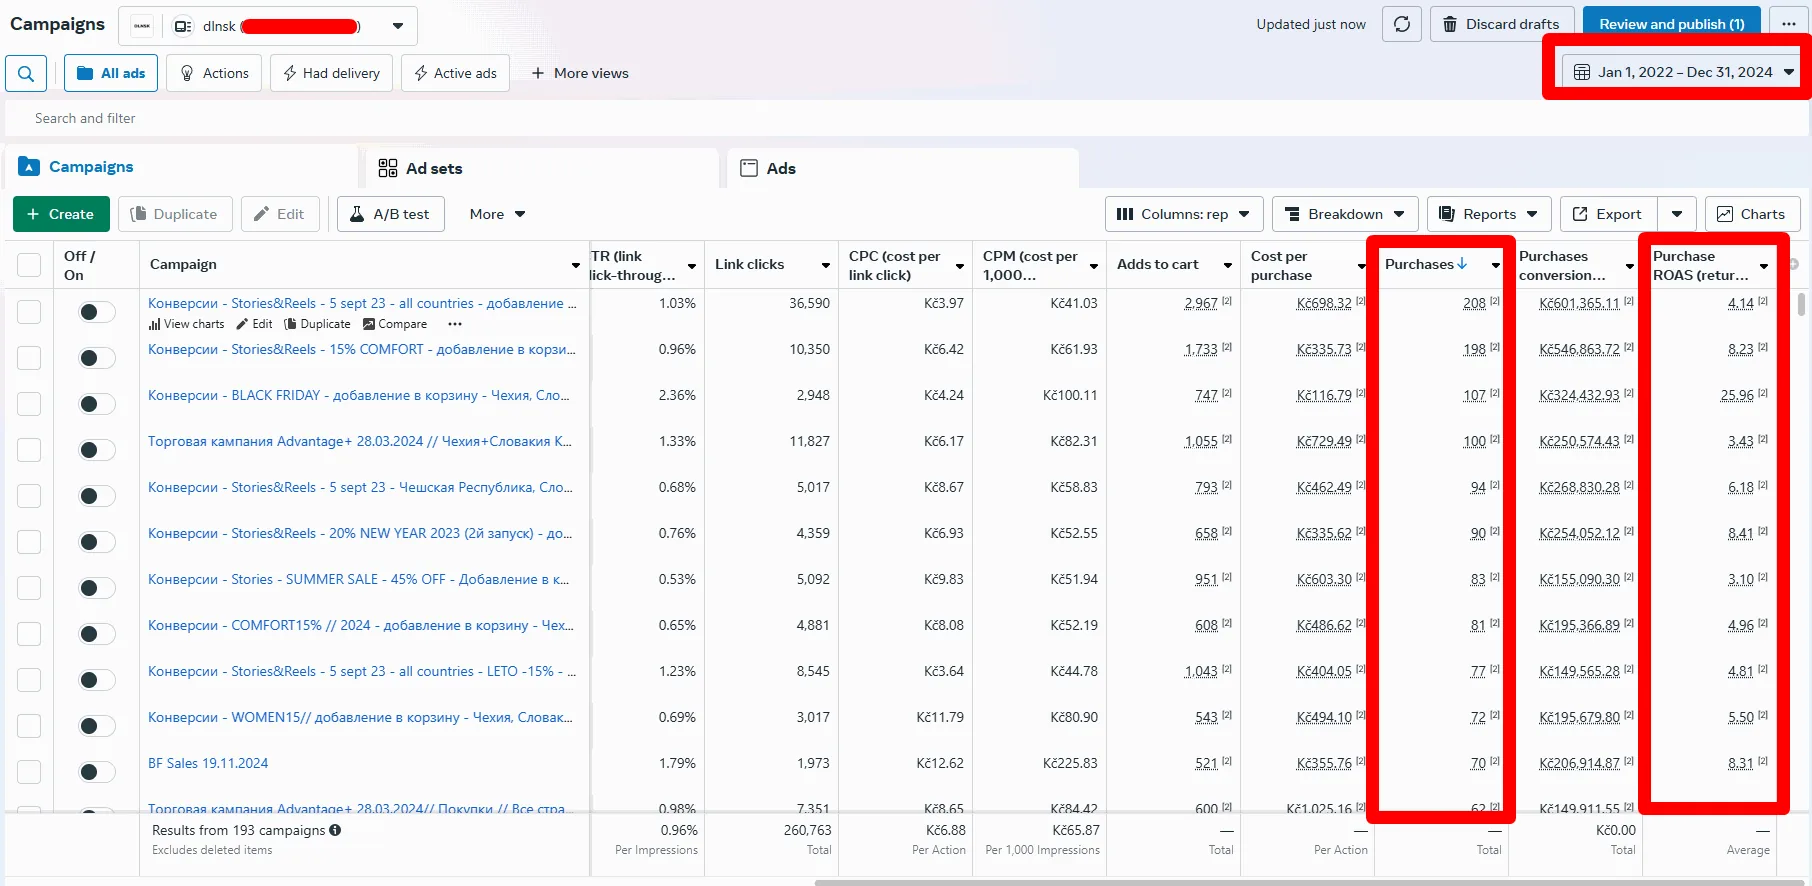Open the Columns: rep dropdown
The height and width of the screenshot is (886, 1812).
[x=1184, y=214]
